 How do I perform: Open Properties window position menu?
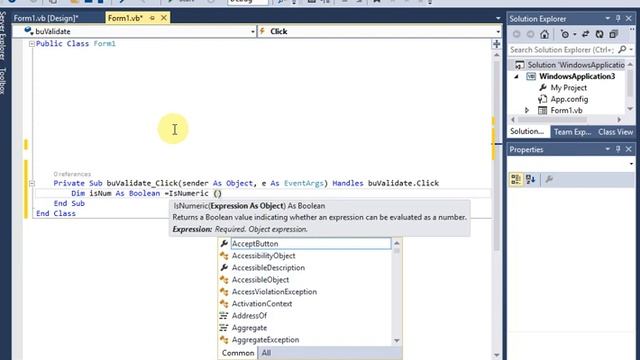[x=607, y=149]
